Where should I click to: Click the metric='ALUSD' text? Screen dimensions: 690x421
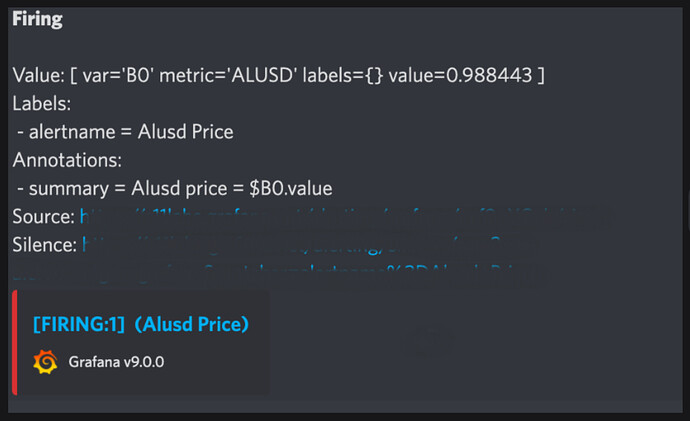click(x=228, y=75)
